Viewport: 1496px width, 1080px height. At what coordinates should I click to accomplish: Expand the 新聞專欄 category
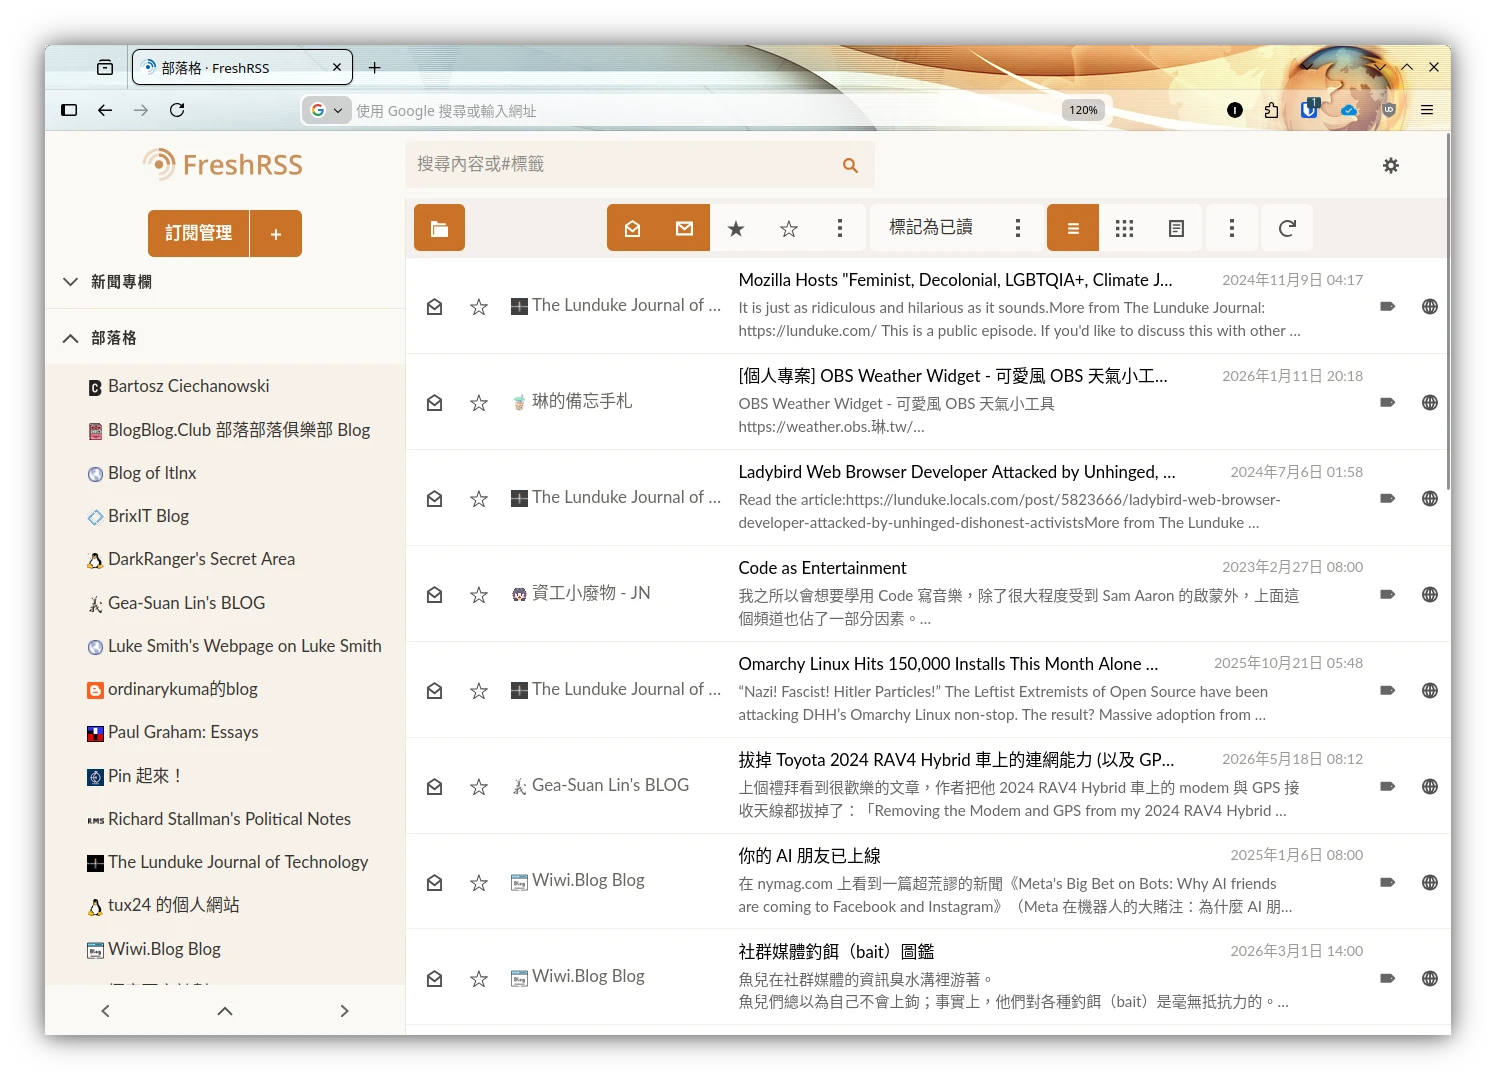70,282
